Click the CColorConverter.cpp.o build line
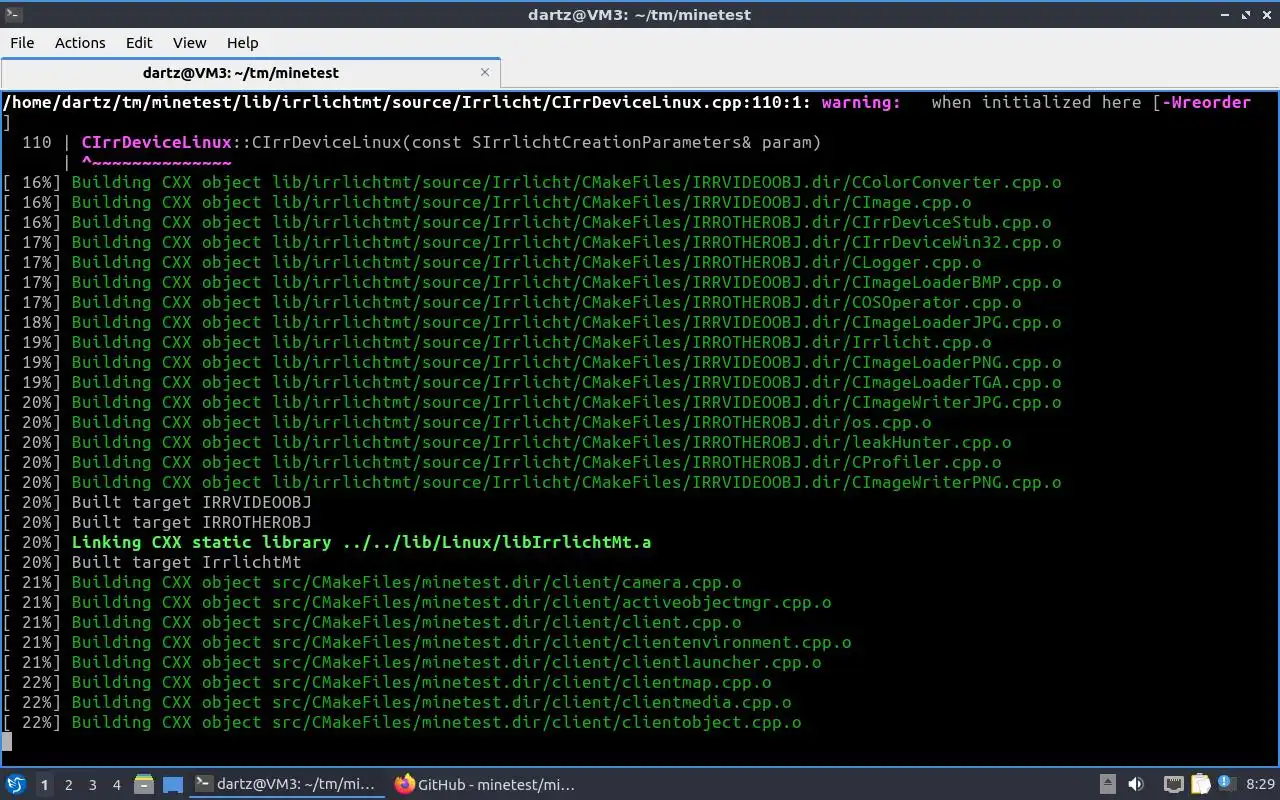The height and width of the screenshot is (800, 1280). 532,182
